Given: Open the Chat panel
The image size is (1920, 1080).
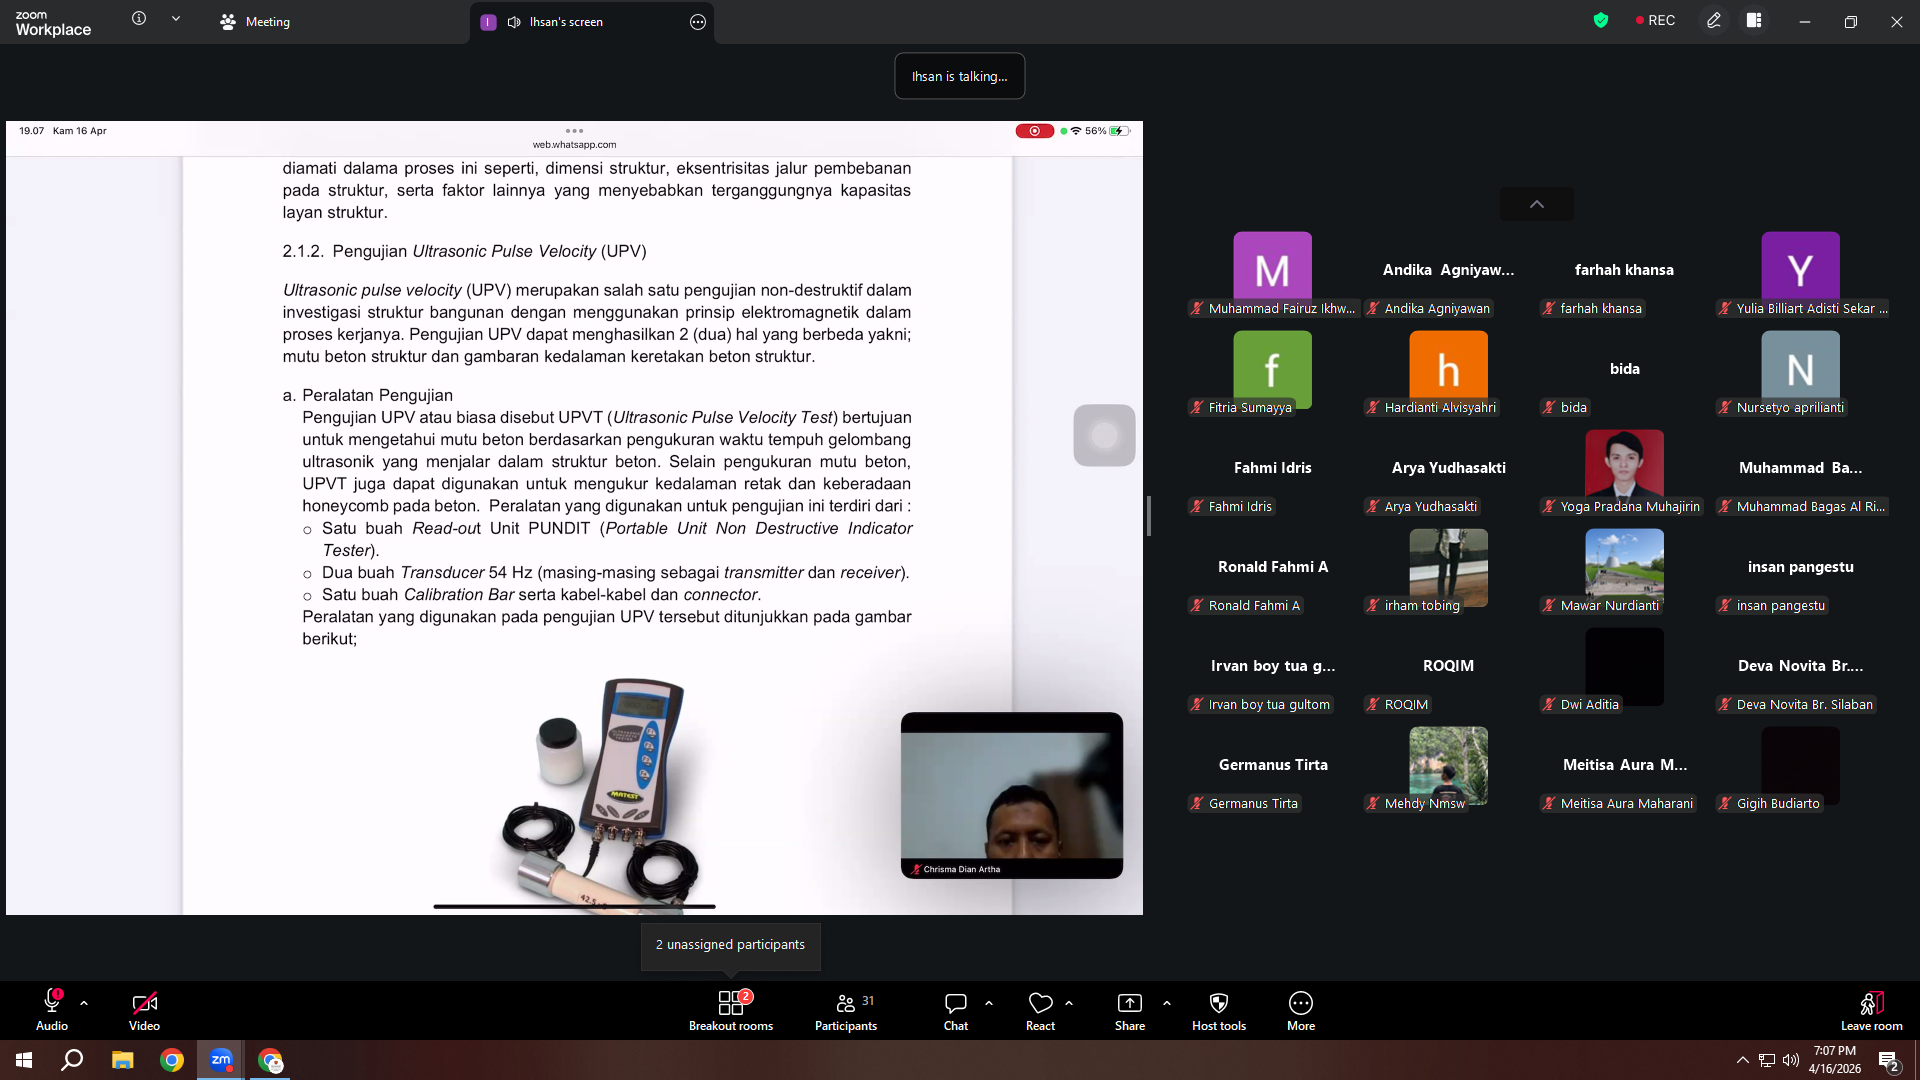Looking at the screenshot, I should [x=956, y=1010].
